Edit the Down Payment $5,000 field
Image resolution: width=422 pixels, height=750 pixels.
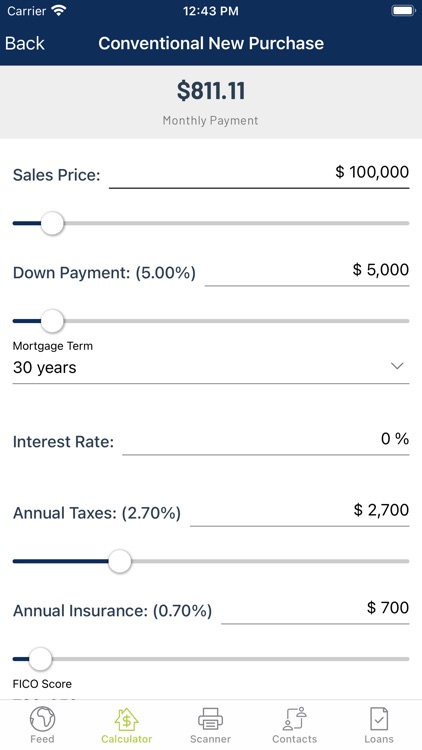pyautogui.click(x=307, y=271)
